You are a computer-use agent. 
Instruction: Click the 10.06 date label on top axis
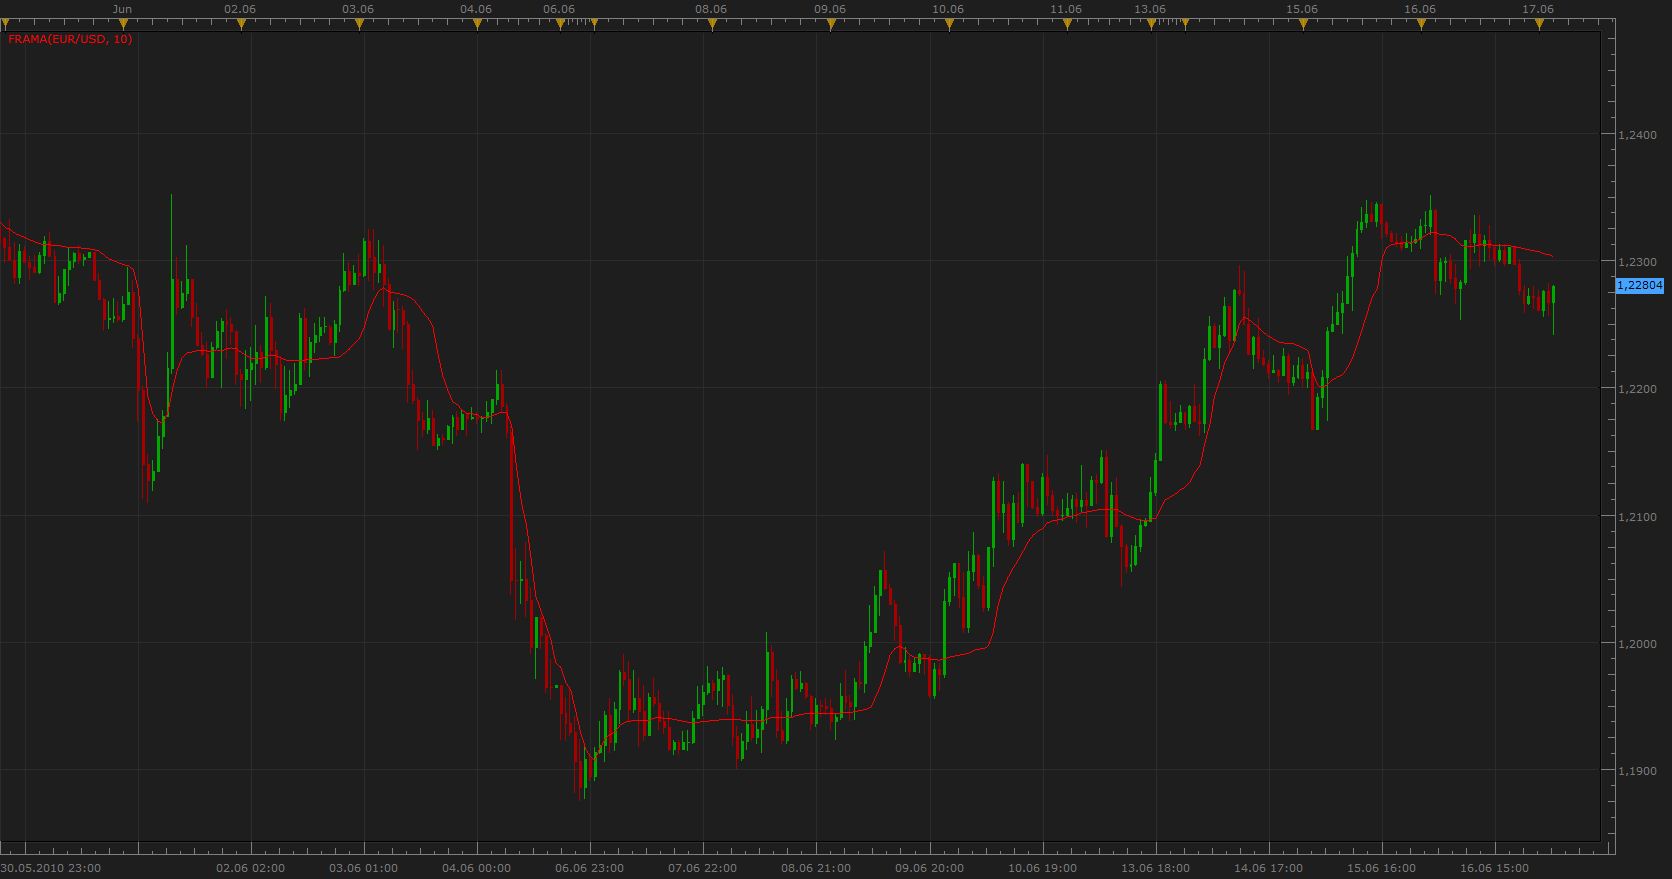point(948,9)
